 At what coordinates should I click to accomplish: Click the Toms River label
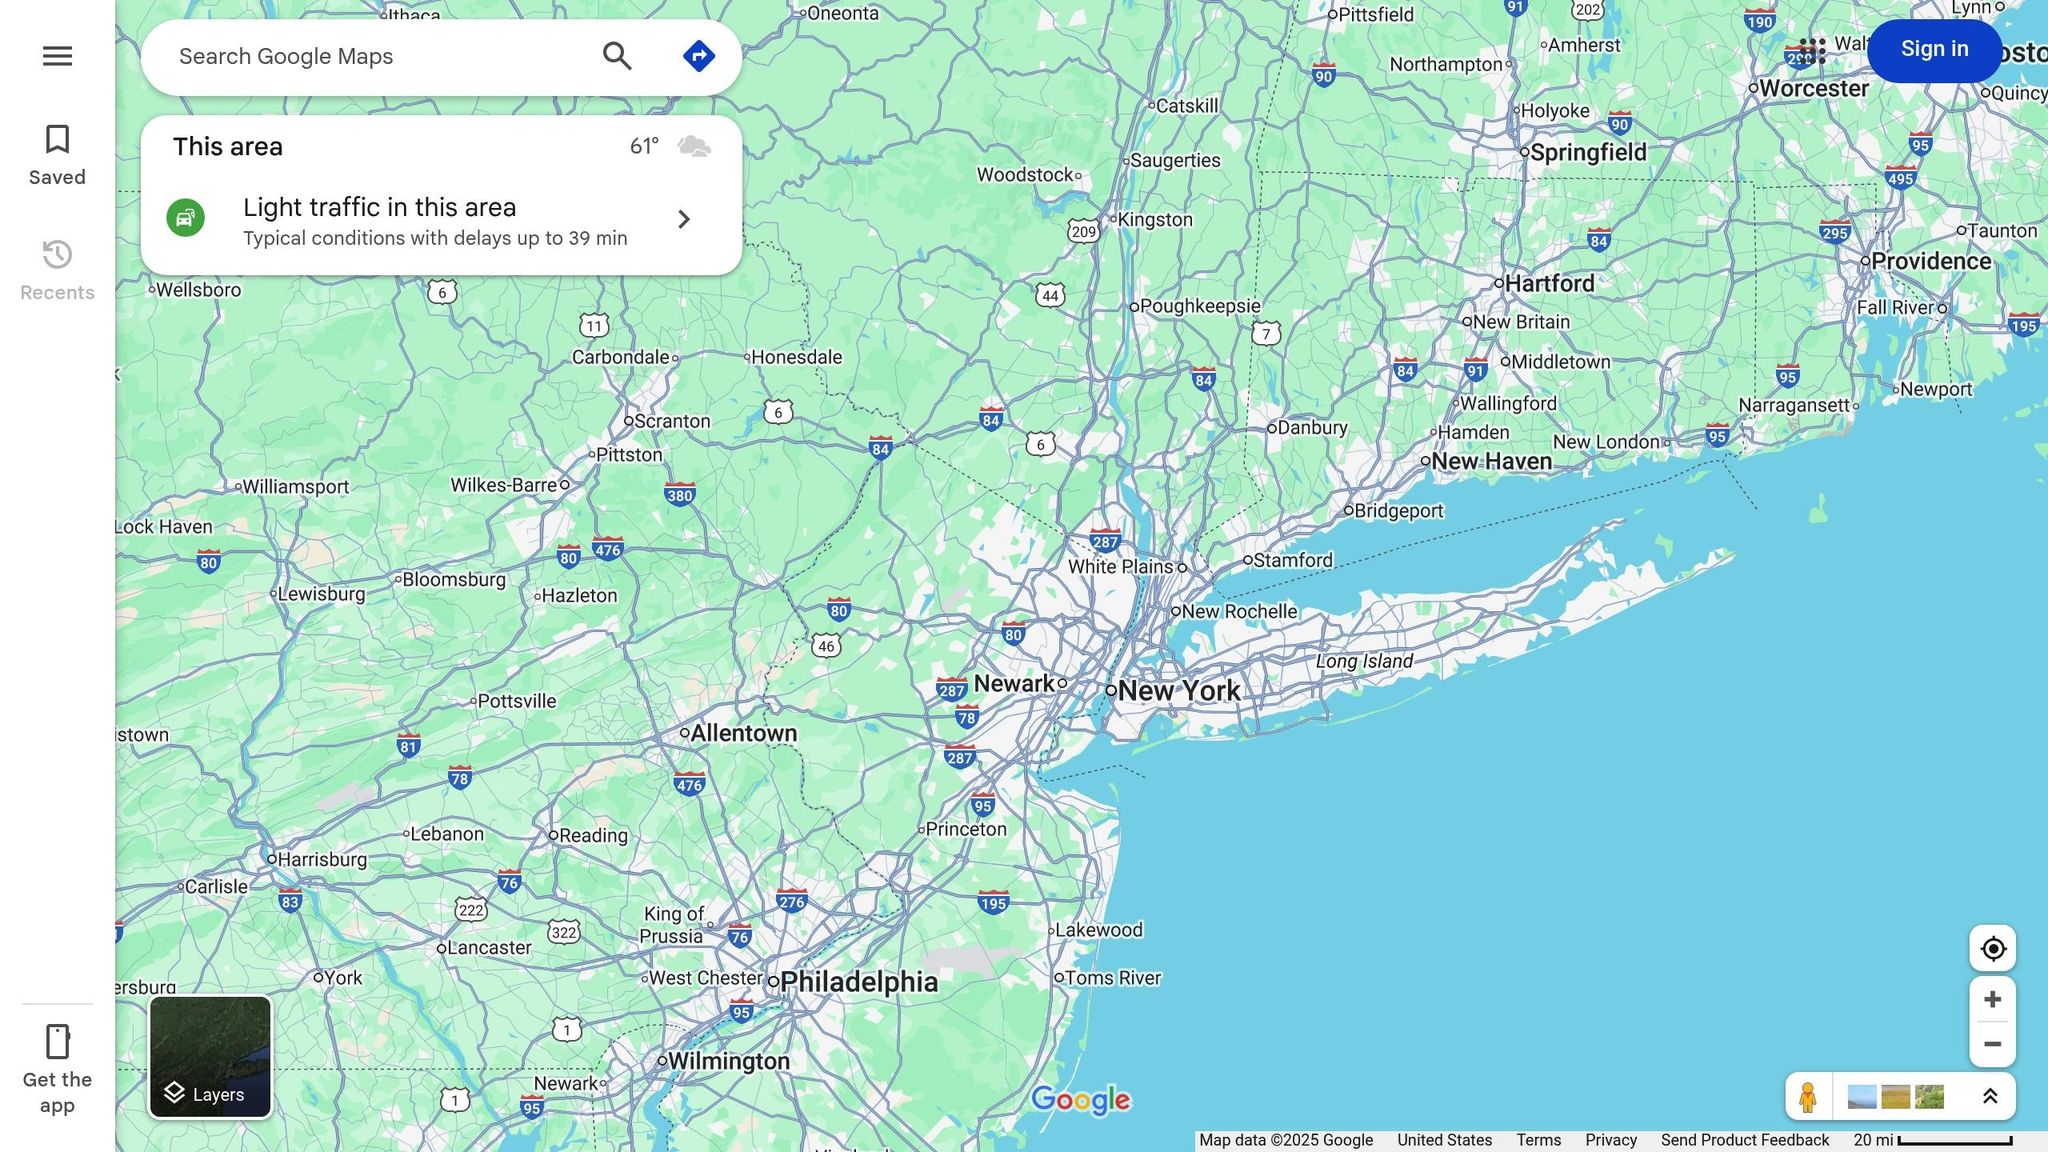(1113, 977)
